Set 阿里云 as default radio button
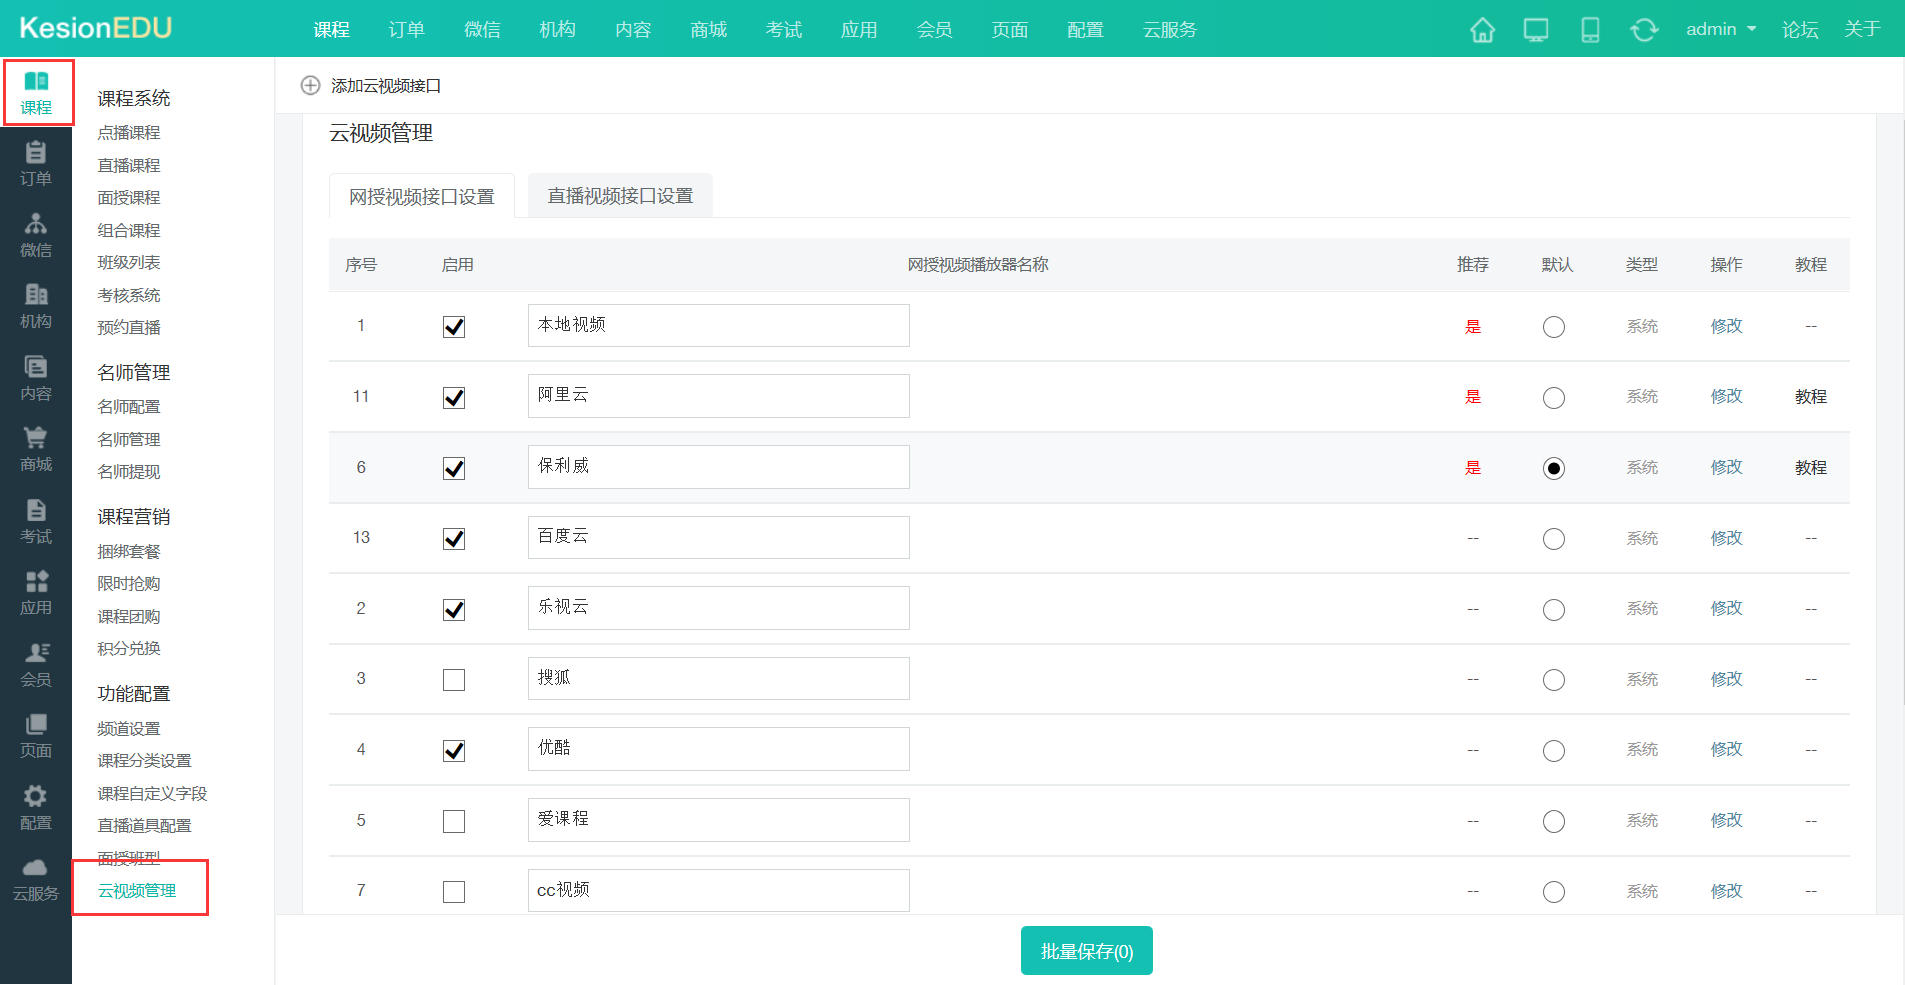The height and width of the screenshot is (985, 1905). (1553, 398)
